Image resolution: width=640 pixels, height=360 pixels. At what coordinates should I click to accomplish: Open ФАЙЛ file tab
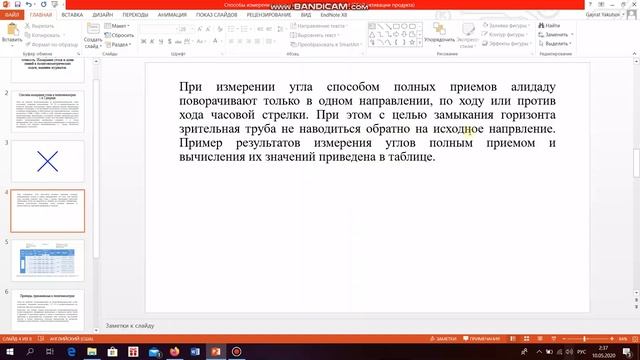pyautogui.click(x=12, y=15)
